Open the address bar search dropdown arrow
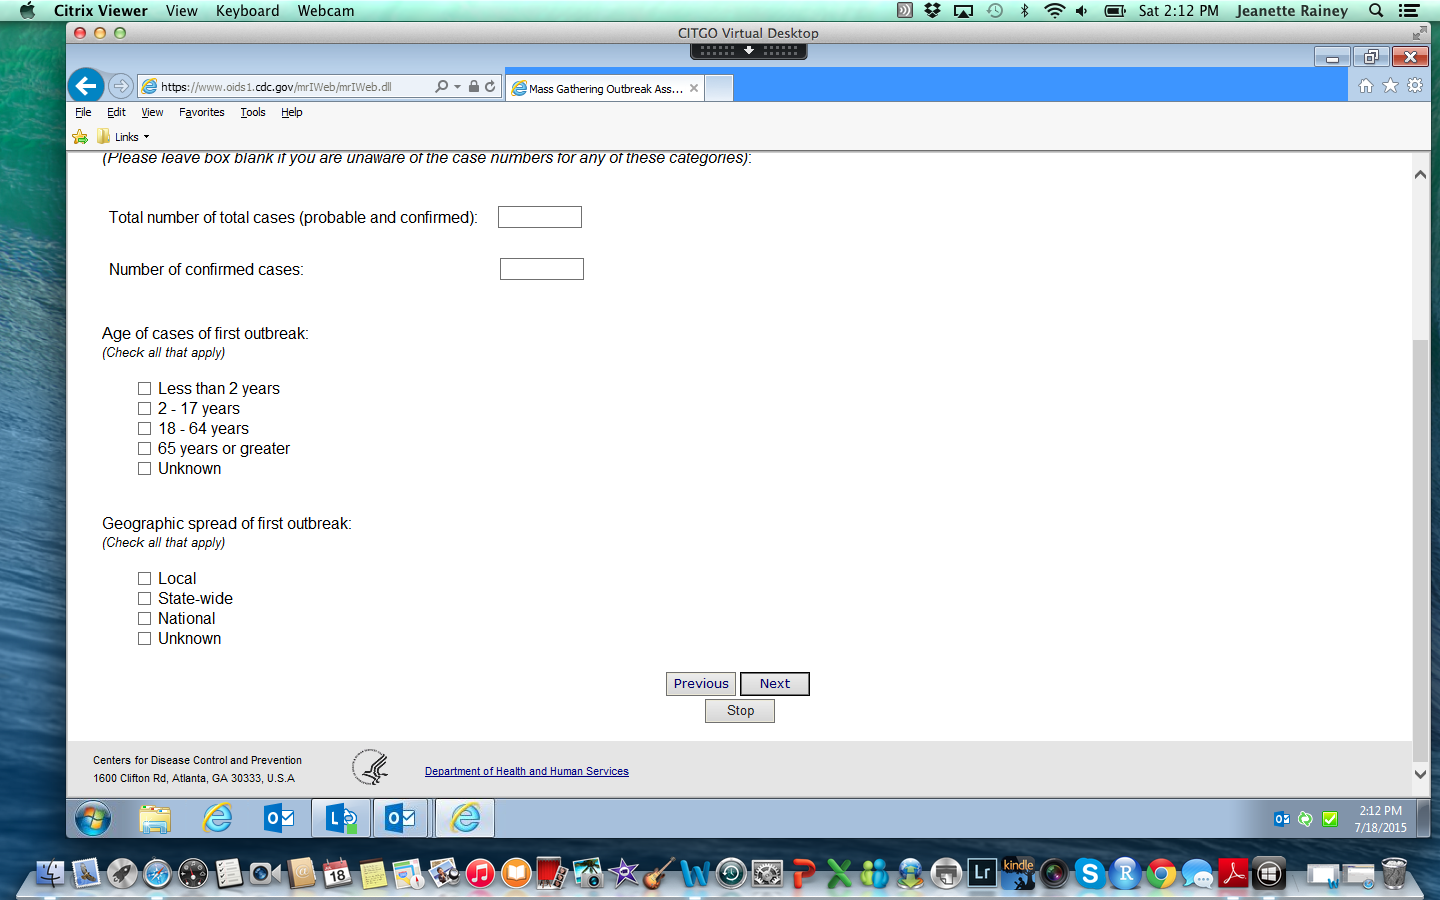Image resolution: width=1440 pixels, height=900 pixels. point(457,87)
